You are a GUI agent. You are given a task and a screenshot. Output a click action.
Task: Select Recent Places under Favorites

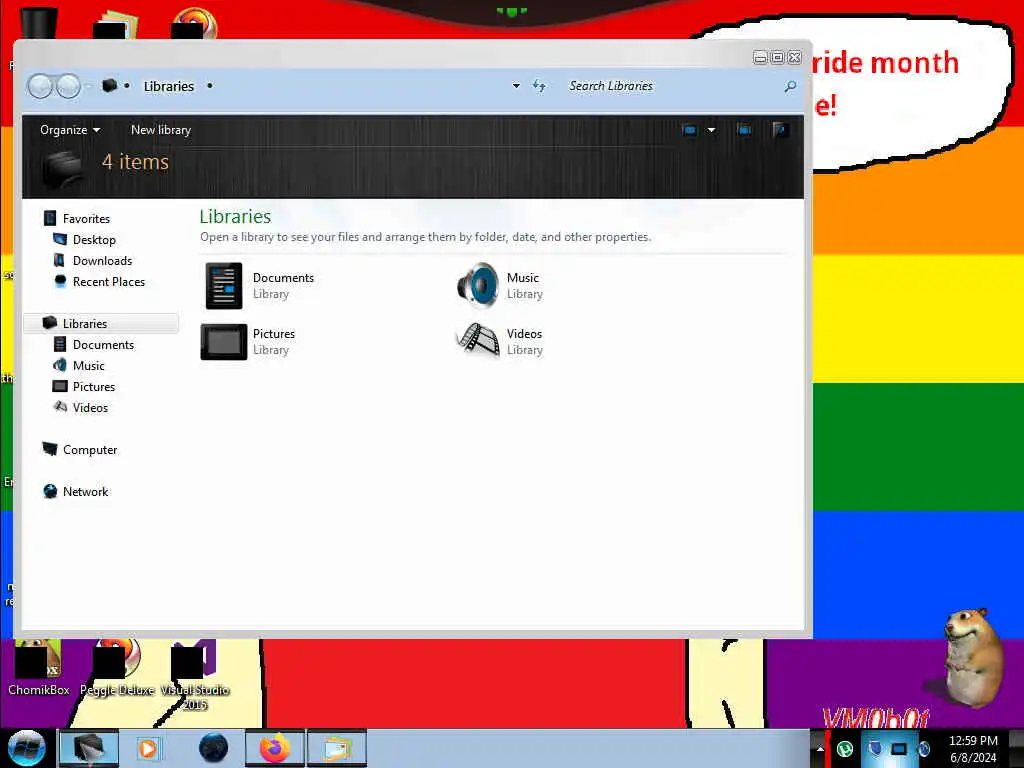(x=109, y=281)
